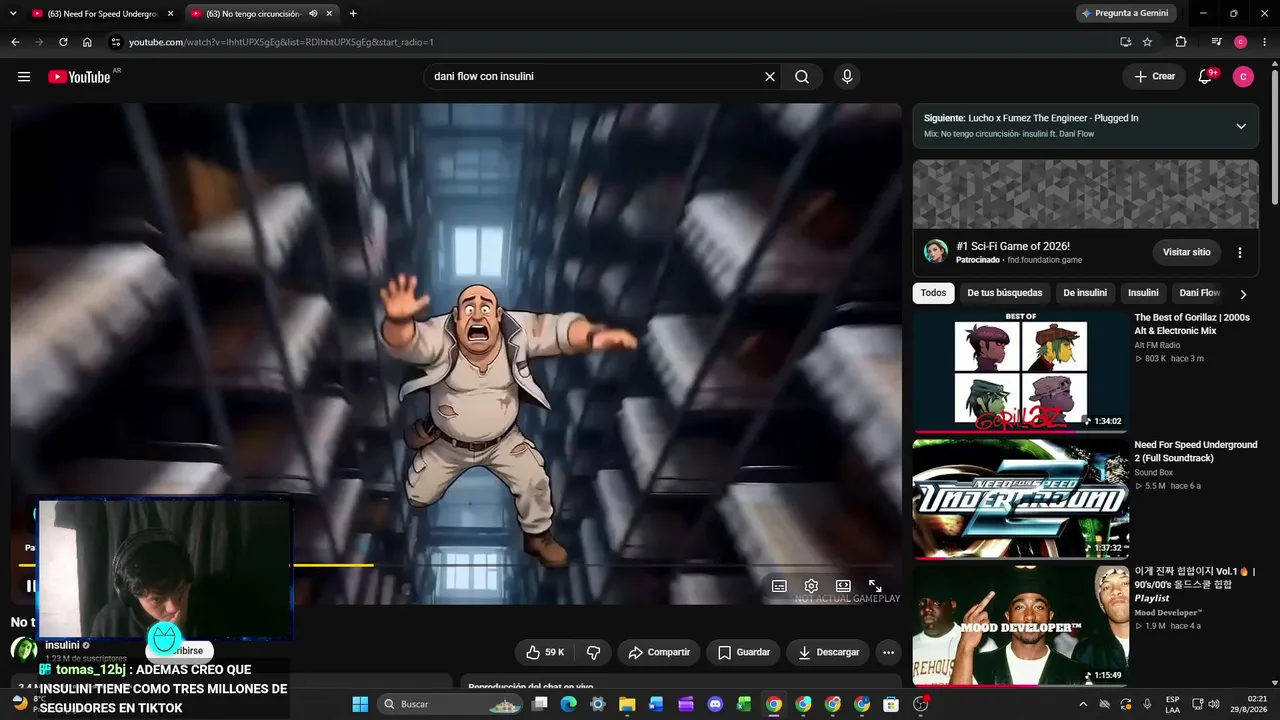
Task: Clear the YouTube search query
Action: coord(770,77)
